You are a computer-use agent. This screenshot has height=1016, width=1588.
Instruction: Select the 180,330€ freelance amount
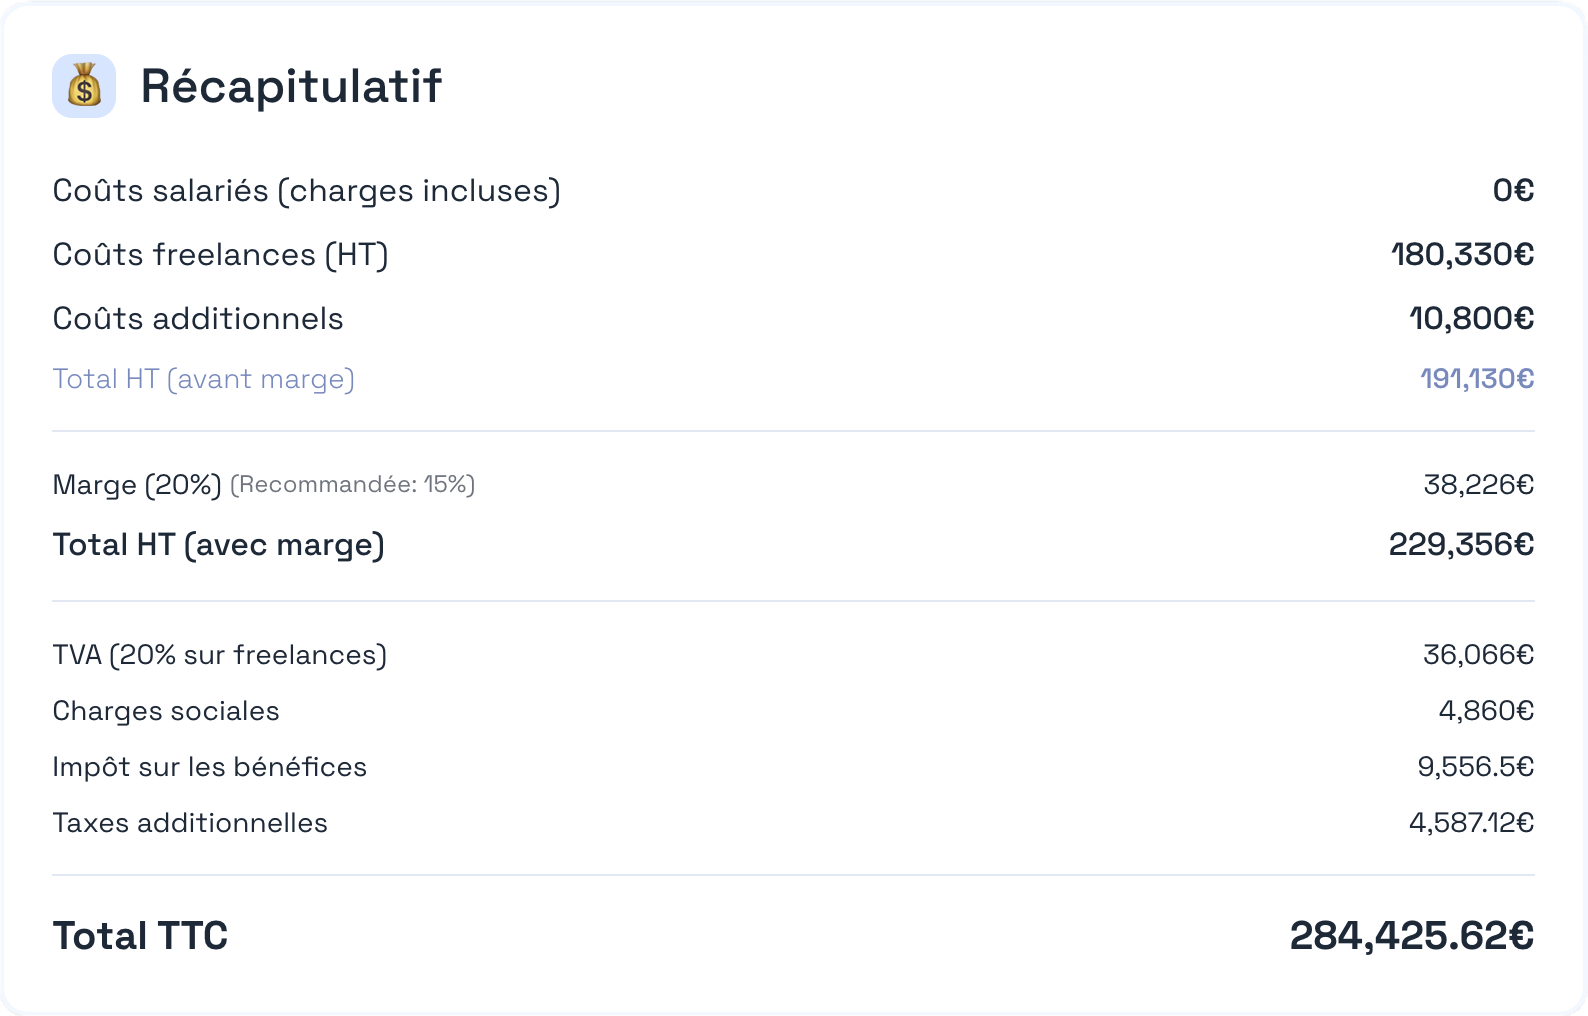1462,254
